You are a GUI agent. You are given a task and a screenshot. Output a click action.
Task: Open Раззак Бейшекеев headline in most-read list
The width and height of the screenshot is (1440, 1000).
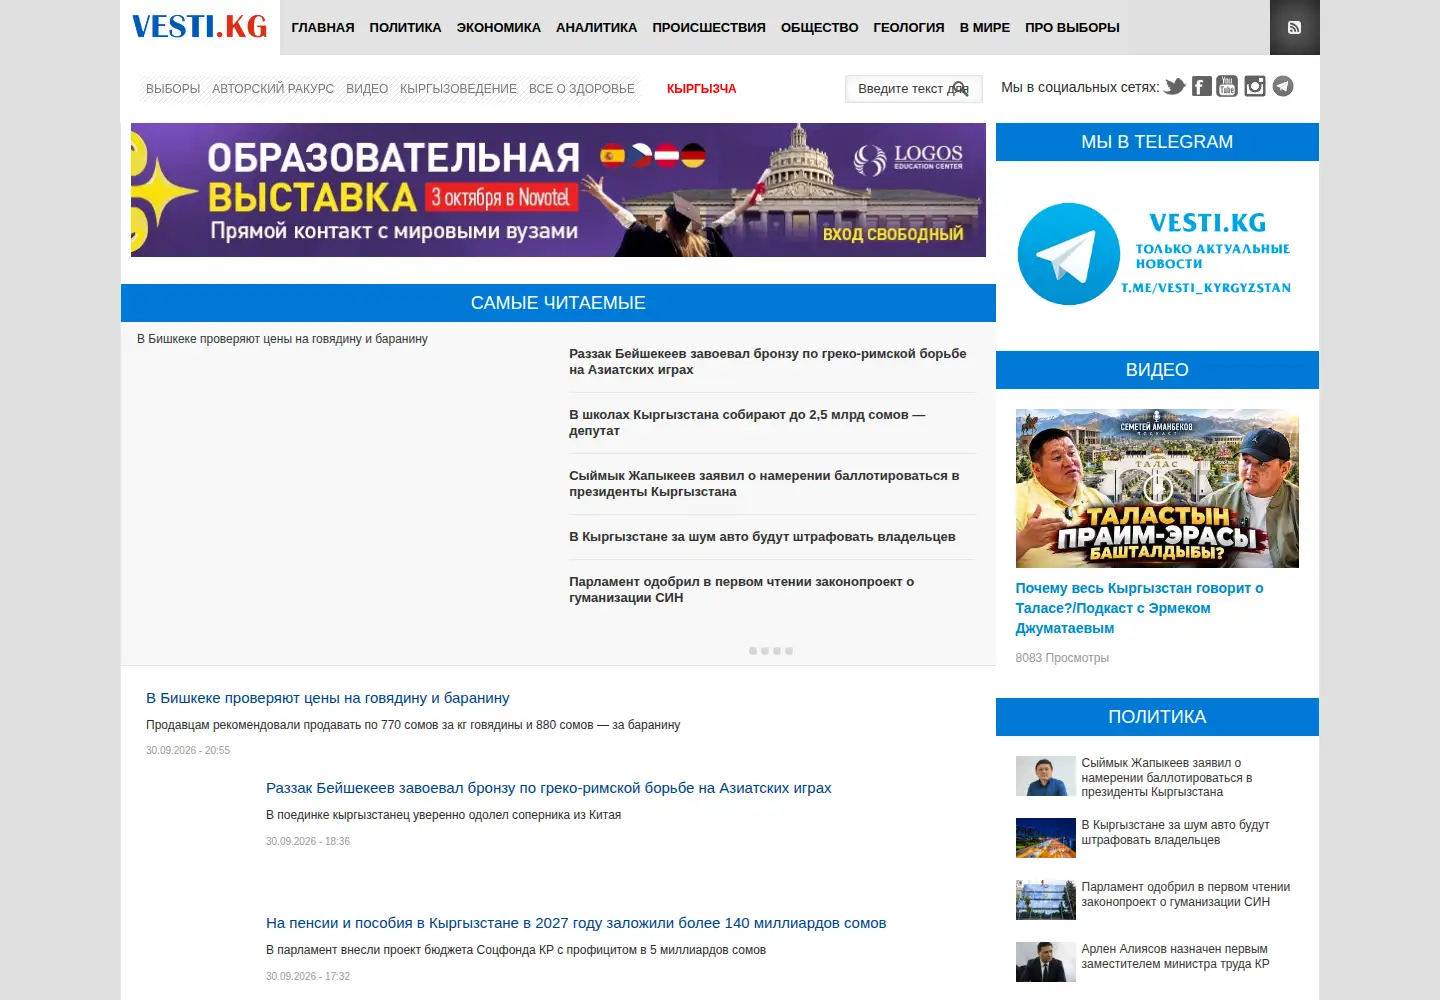pos(768,362)
